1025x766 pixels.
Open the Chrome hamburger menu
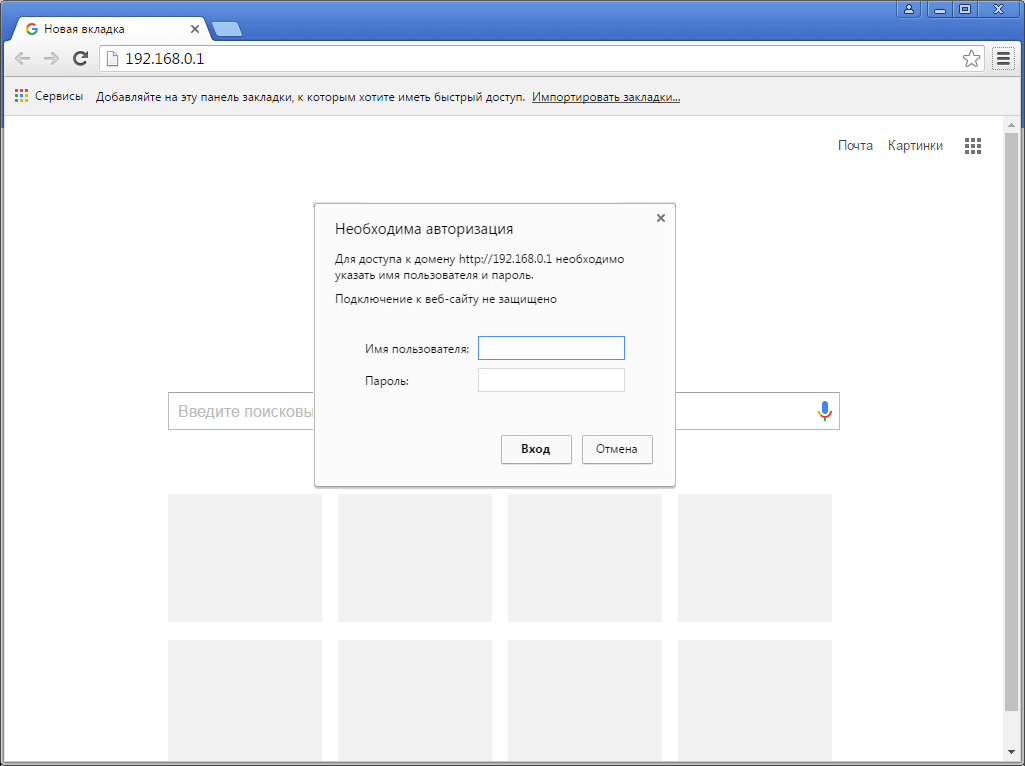(x=1003, y=59)
